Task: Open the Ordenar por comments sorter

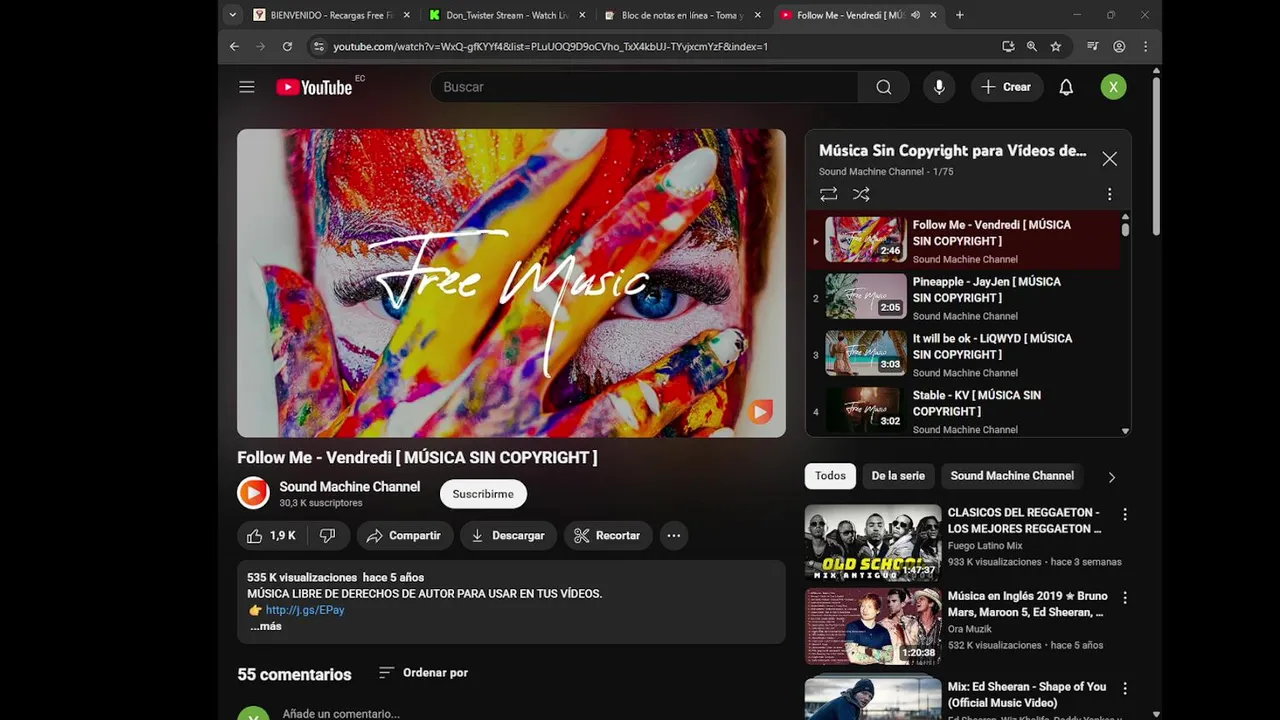Action: click(423, 673)
